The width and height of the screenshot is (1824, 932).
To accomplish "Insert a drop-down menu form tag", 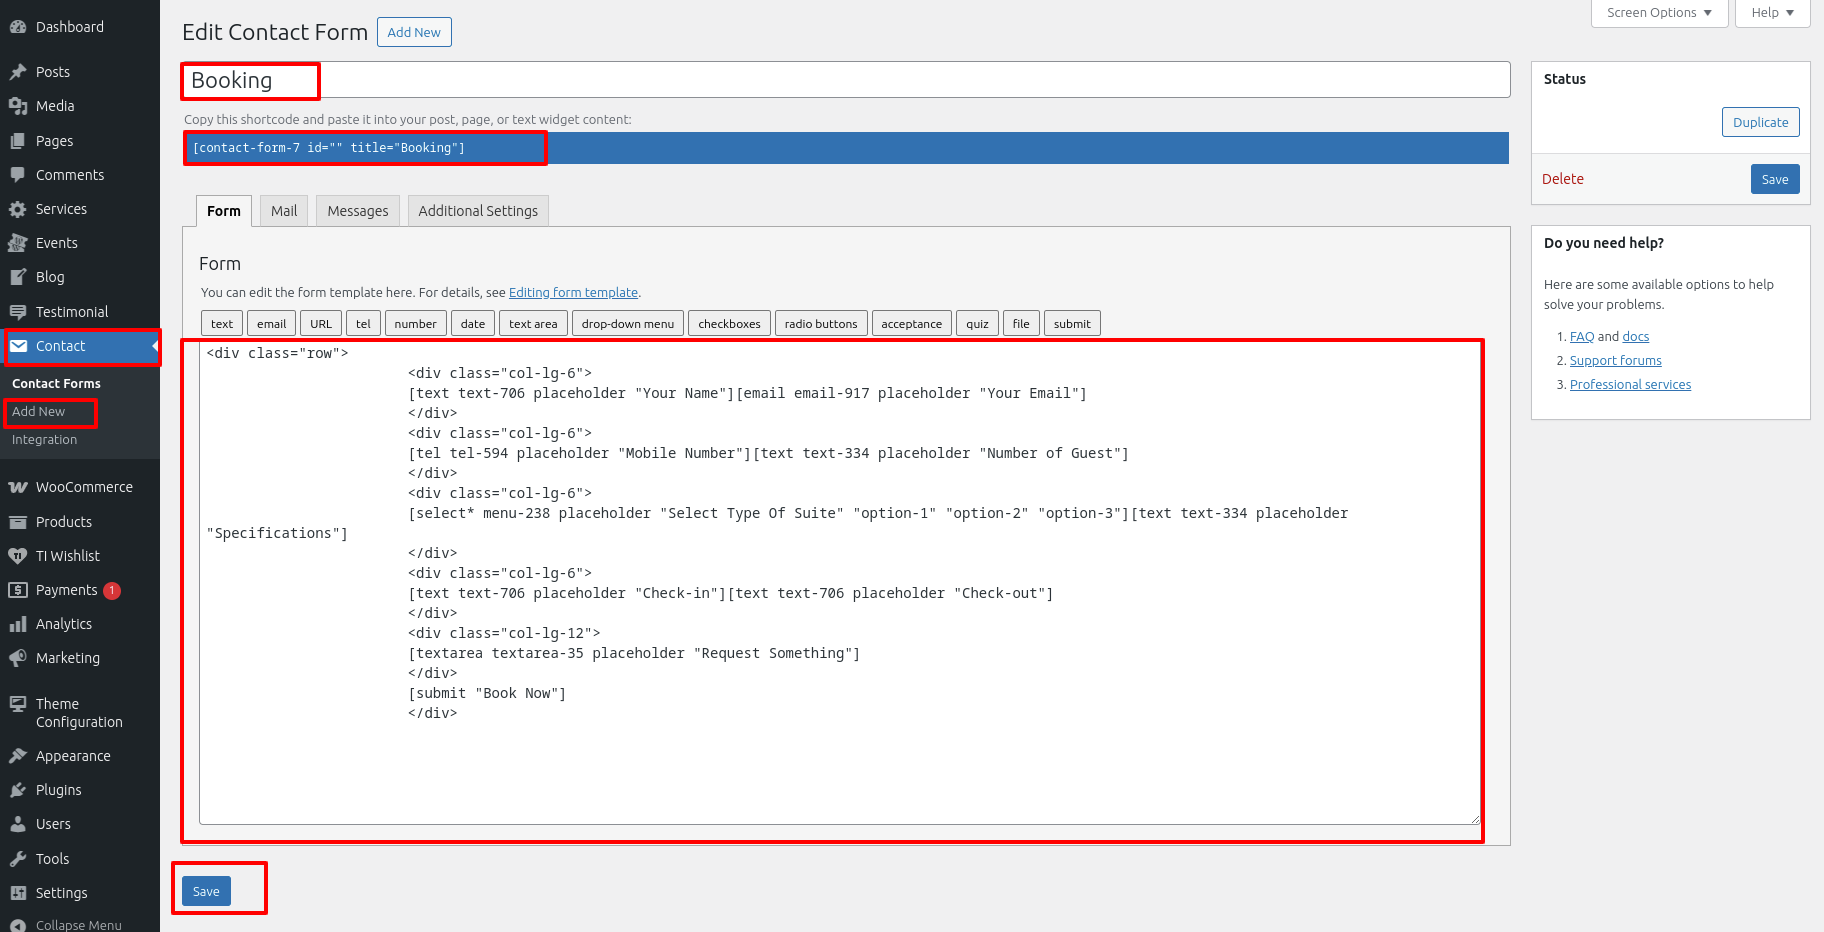I will [x=628, y=324].
